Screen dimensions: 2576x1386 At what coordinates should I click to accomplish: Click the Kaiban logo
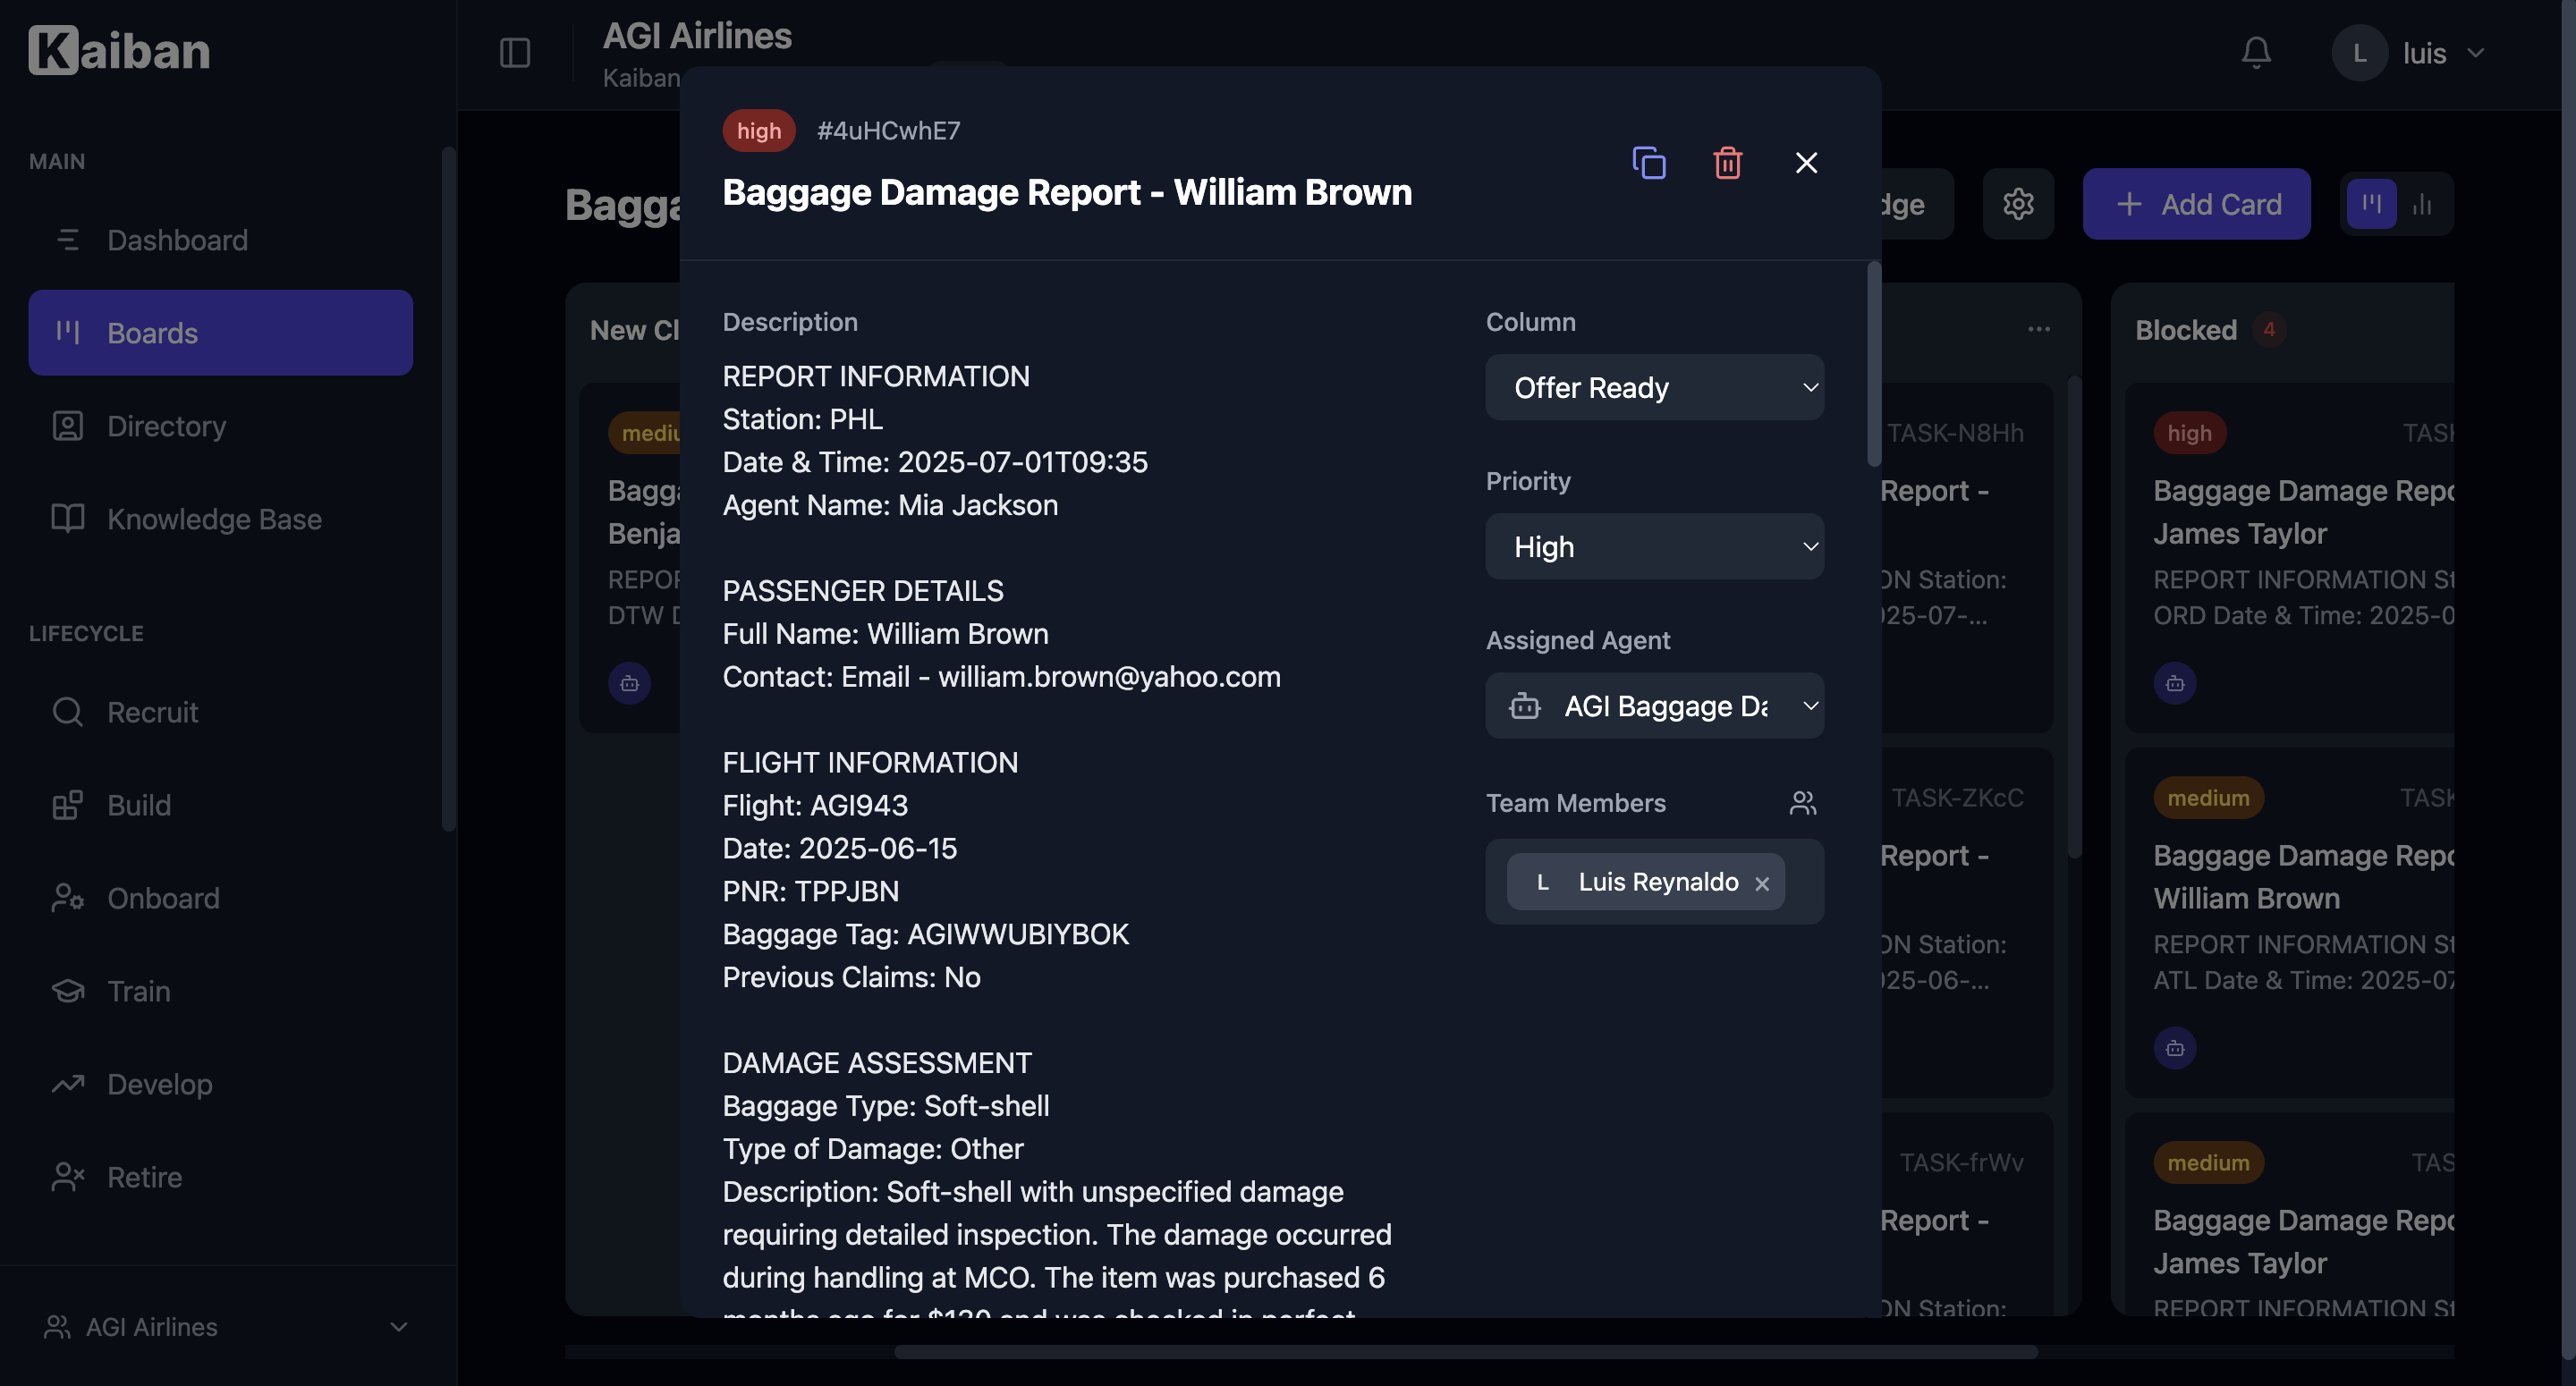point(119,50)
